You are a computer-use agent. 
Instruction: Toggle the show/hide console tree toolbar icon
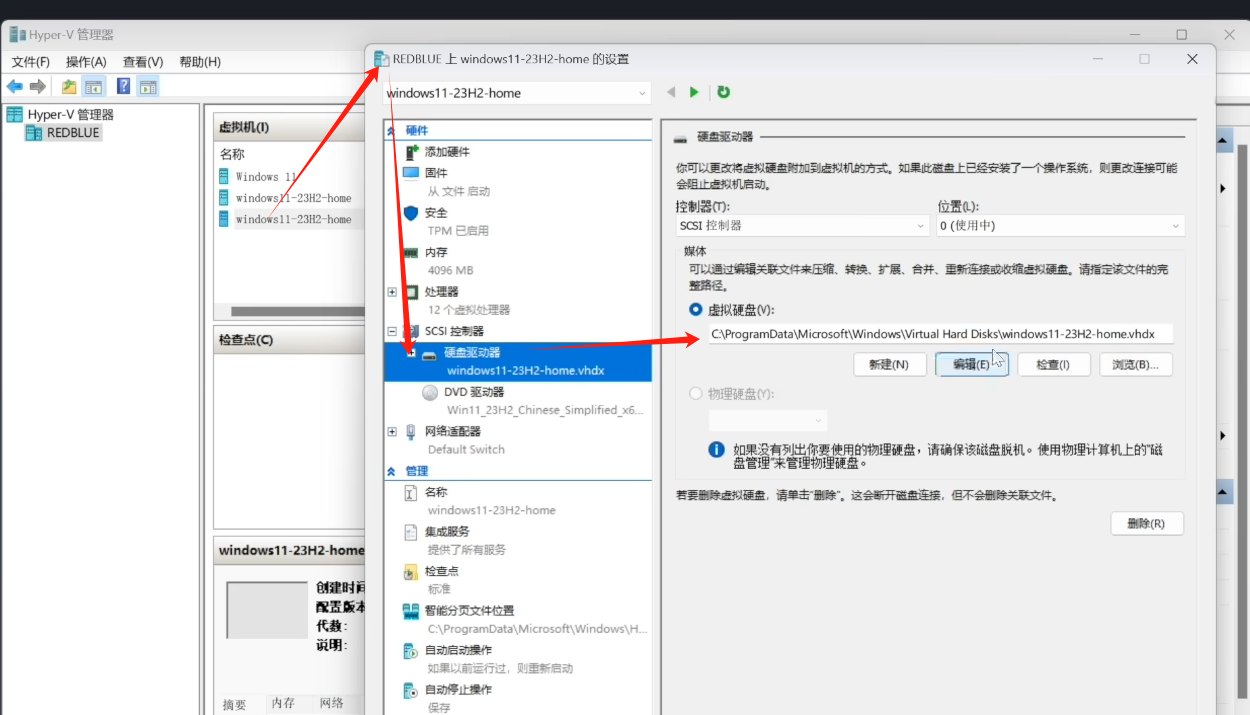[x=93, y=87]
